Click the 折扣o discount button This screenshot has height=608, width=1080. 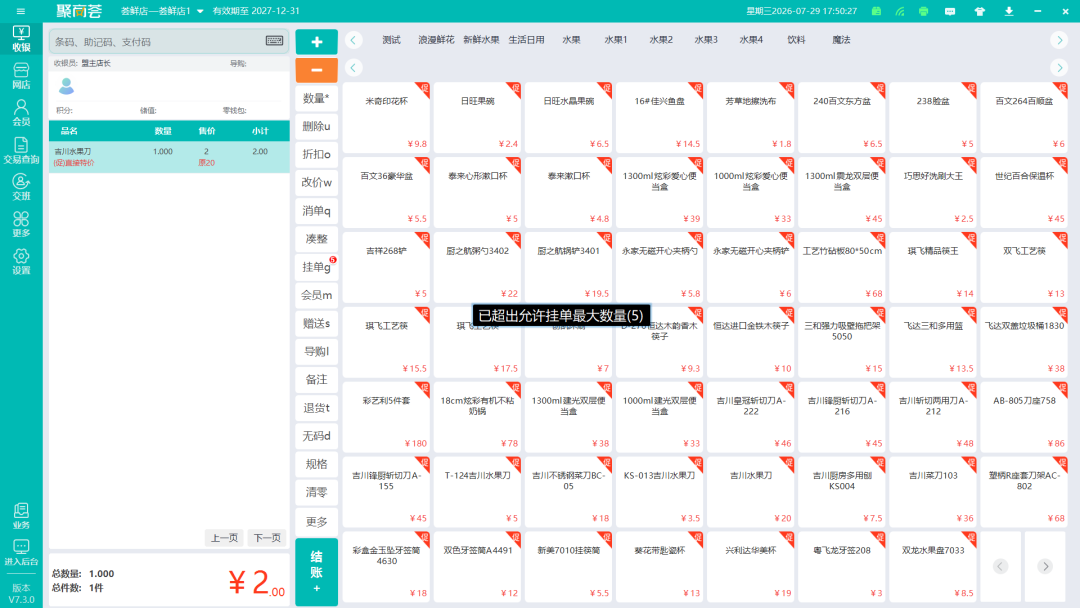(x=317, y=154)
